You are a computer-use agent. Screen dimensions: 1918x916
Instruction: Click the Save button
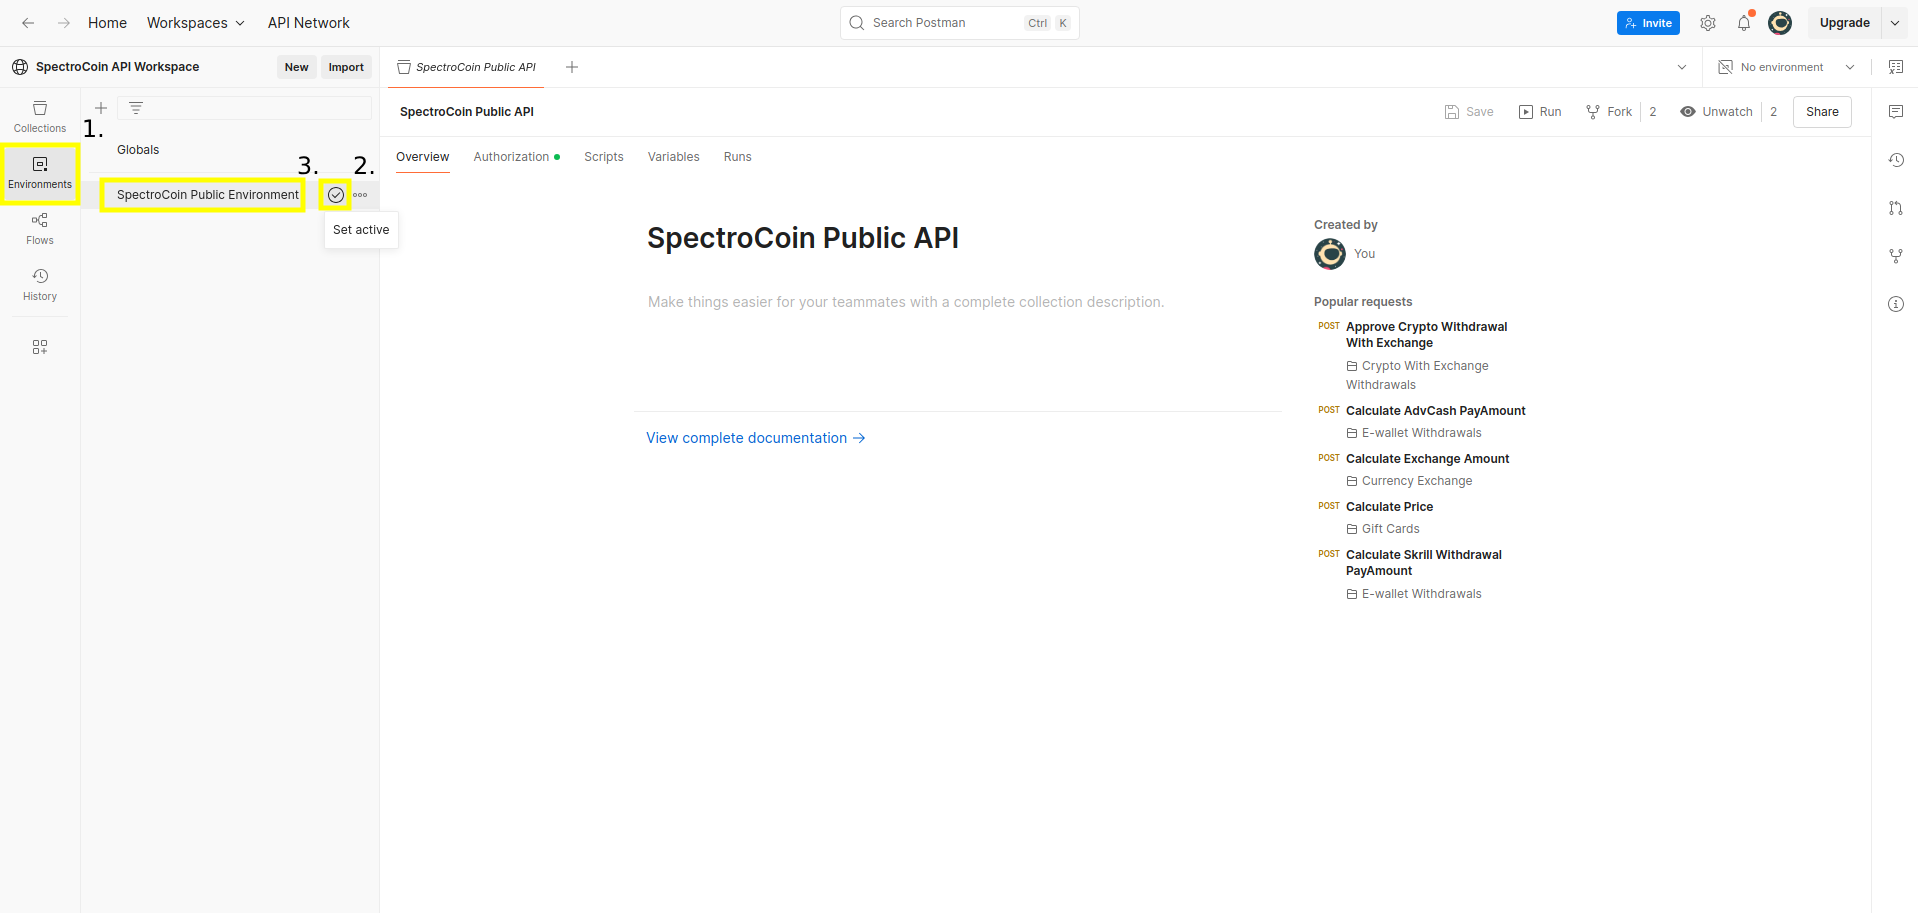(x=1469, y=112)
